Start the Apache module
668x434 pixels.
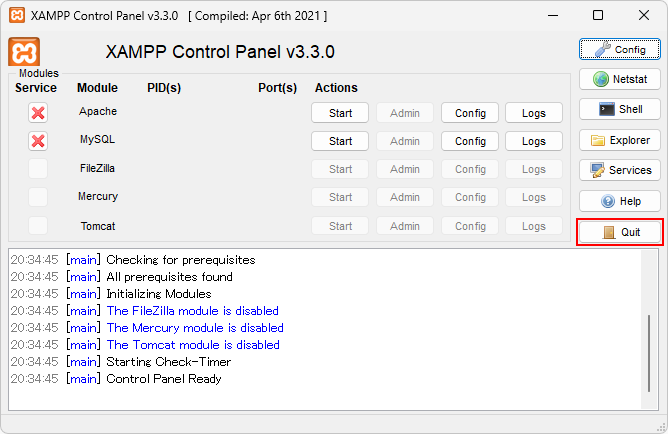[x=340, y=113]
